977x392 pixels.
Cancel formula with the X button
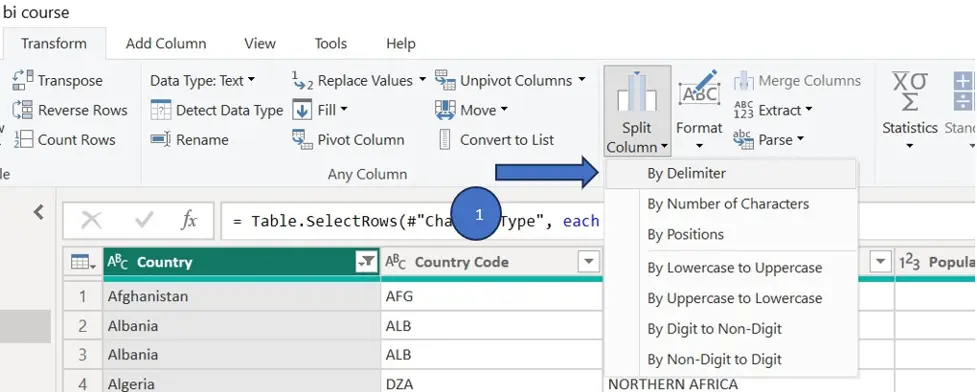(x=92, y=220)
